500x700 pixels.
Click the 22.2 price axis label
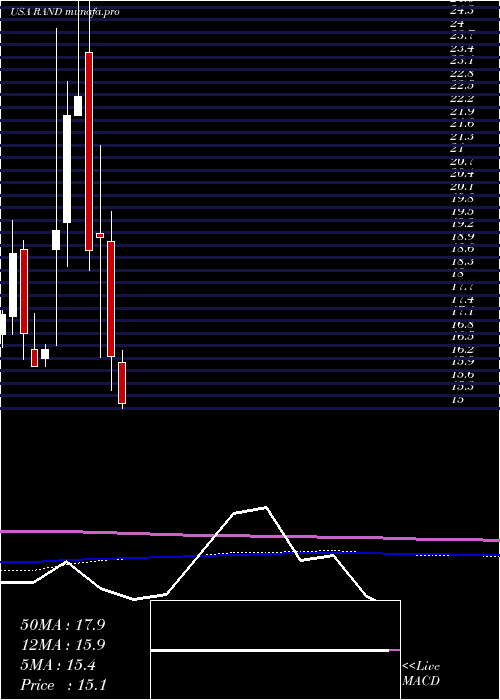pyautogui.click(x=463, y=99)
